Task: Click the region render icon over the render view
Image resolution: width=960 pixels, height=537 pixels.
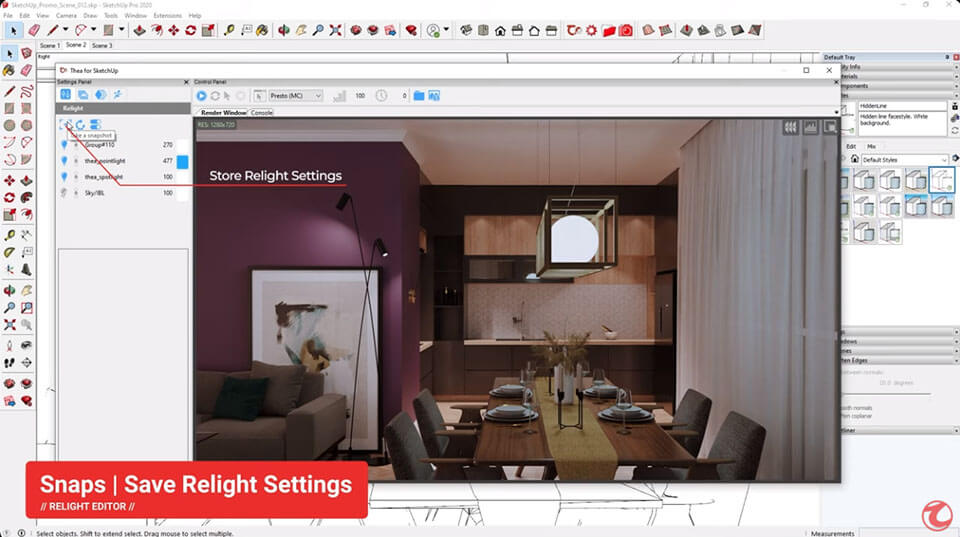Action: [x=830, y=127]
